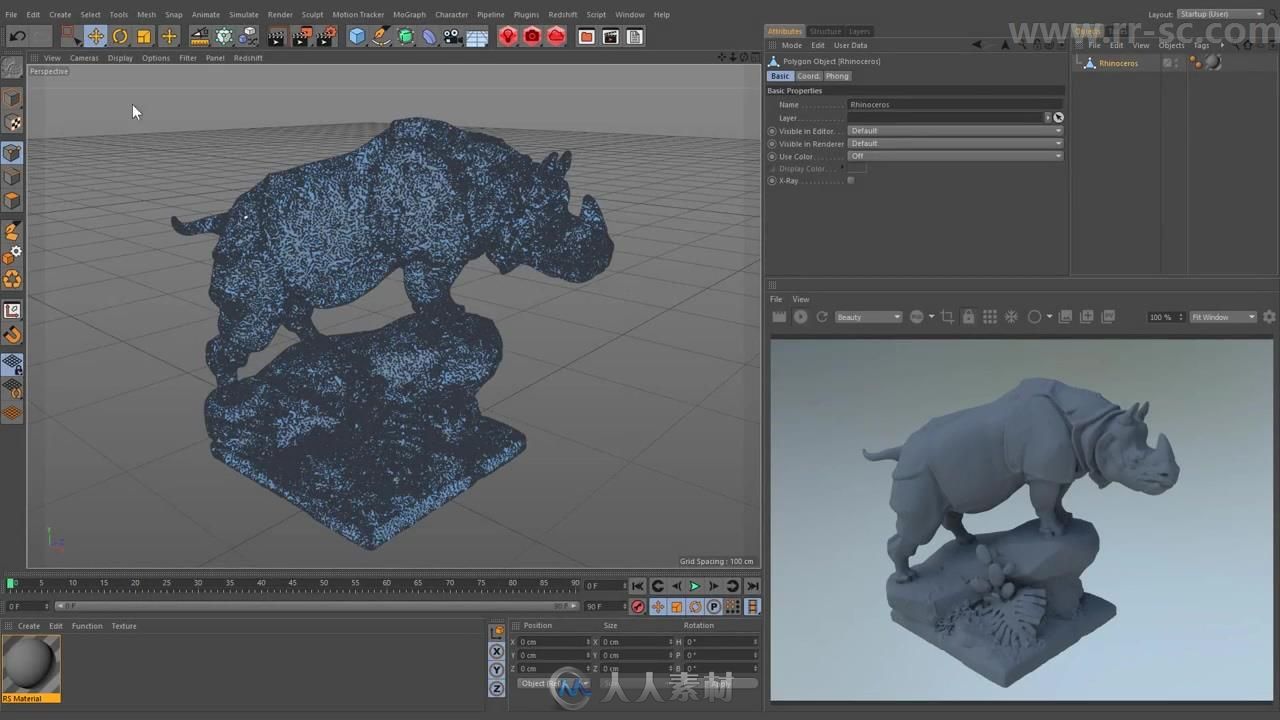This screenshot has width=1280, height=720.
Task: Play the animation forward
Action: [695, 586]
